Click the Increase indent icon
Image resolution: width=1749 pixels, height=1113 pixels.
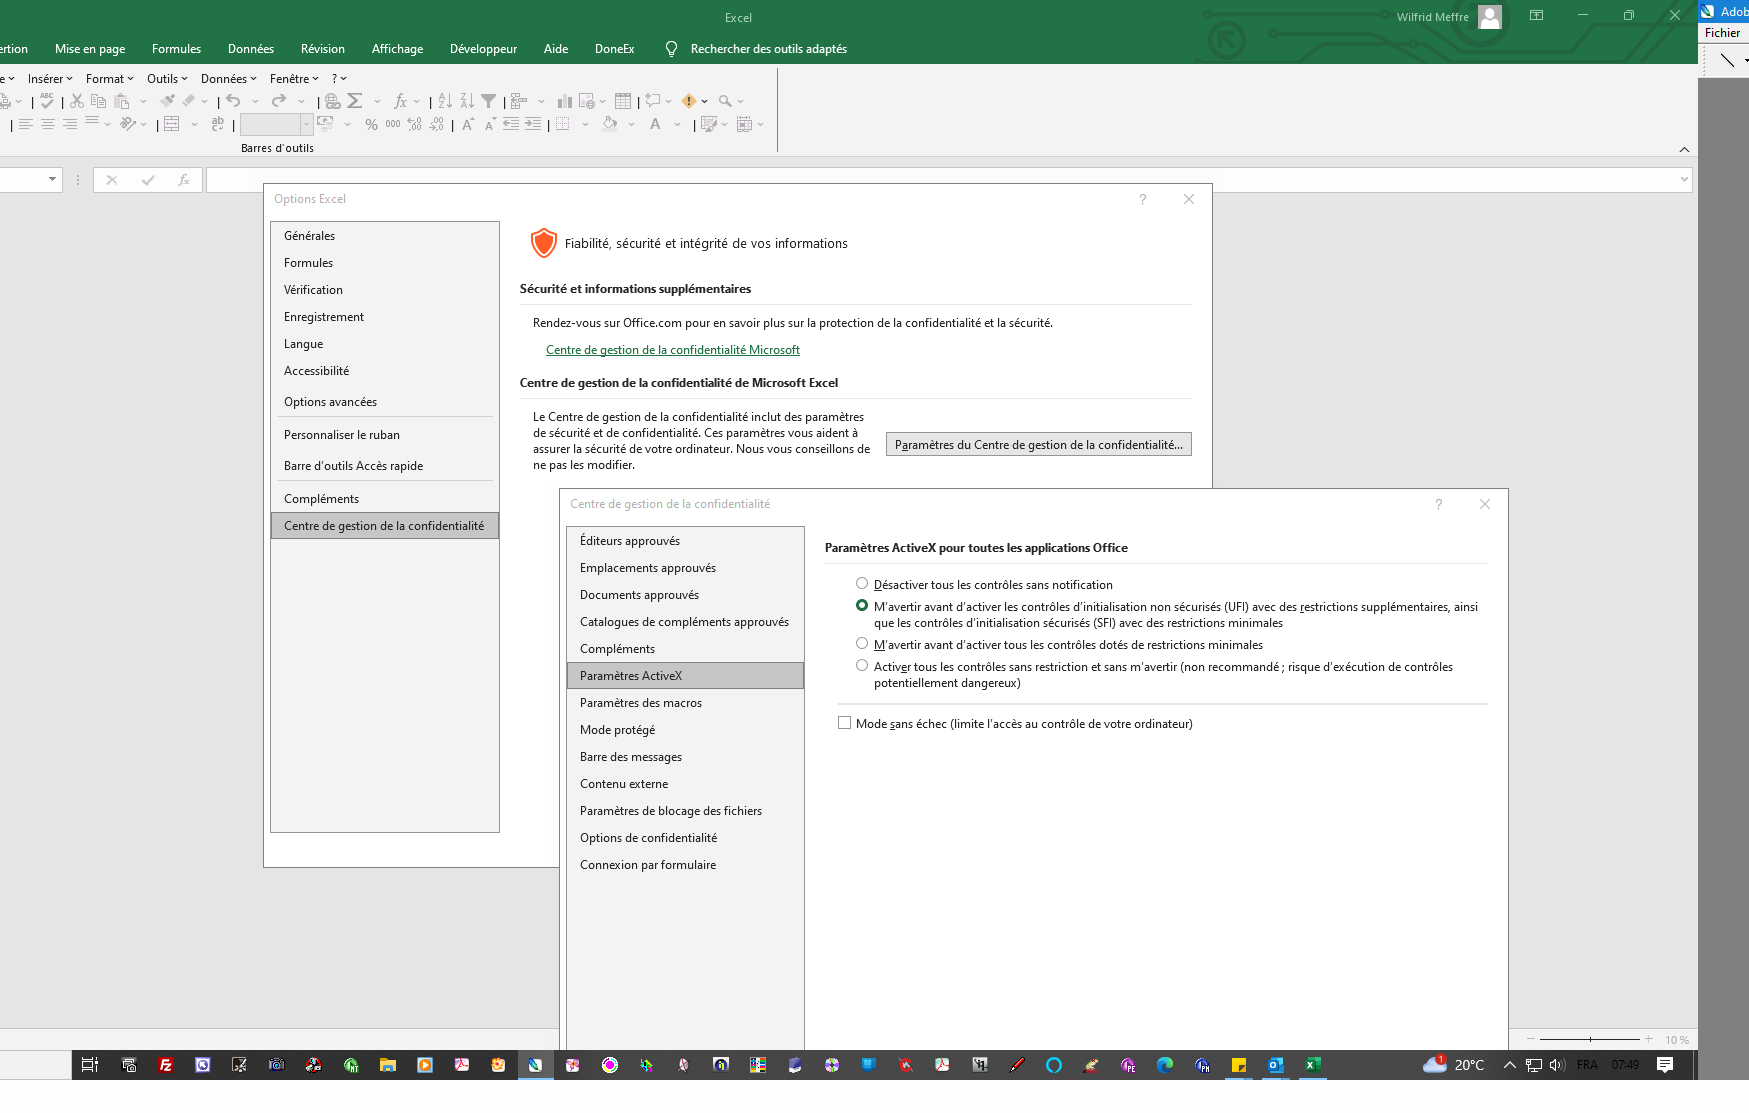coord(533,125)
